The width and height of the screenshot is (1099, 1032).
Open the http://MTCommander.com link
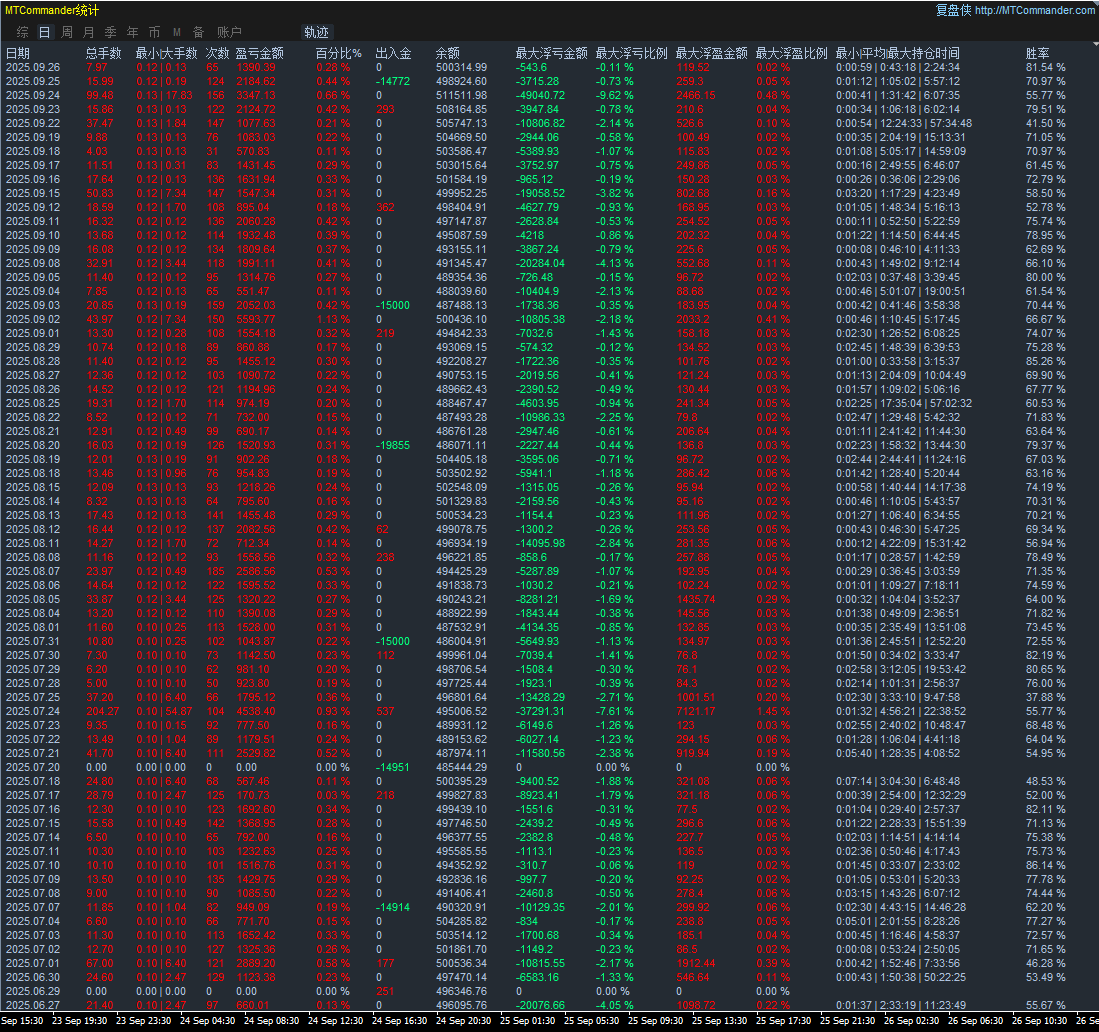pos(1035,10)
